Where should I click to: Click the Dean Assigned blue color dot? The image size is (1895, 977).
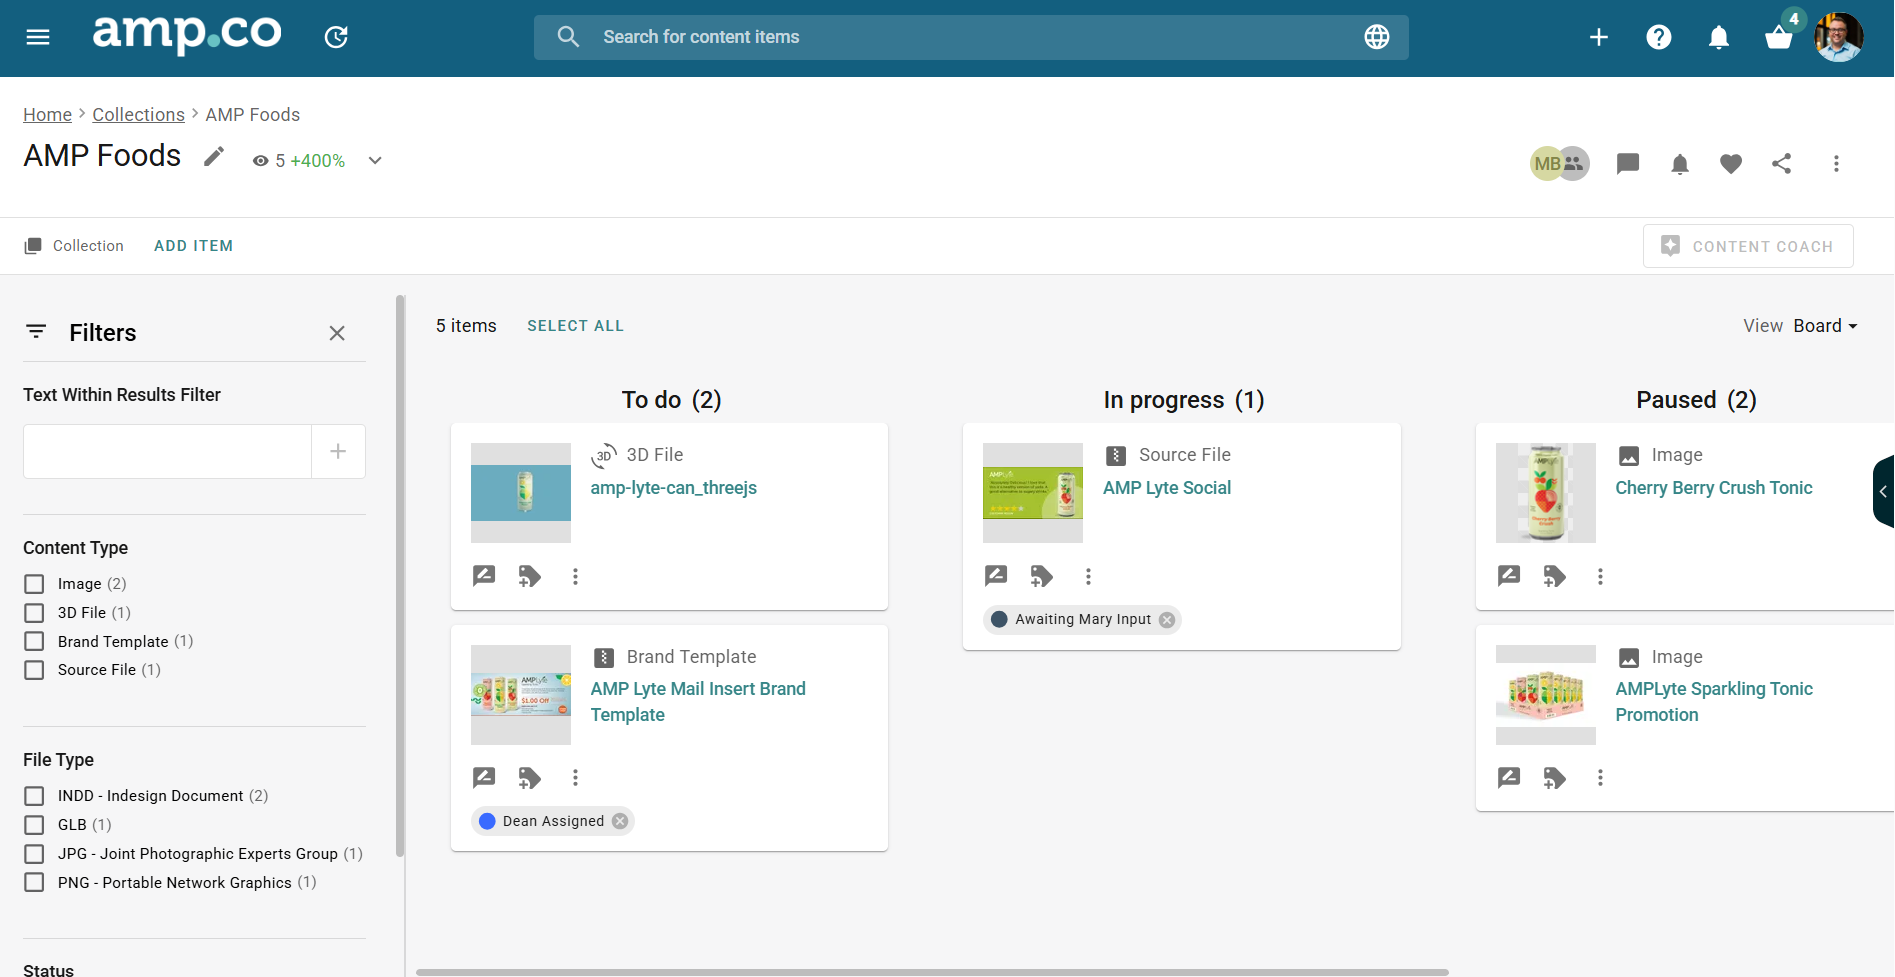[x=488, y=821]
